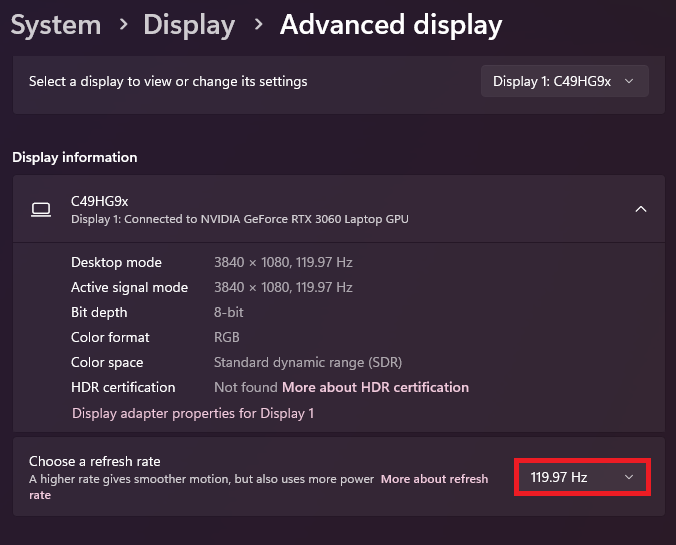Click the connected NVIDIA GeForce RTX 3060 subtitle
The image size is (676, 545).
(240, 219)
